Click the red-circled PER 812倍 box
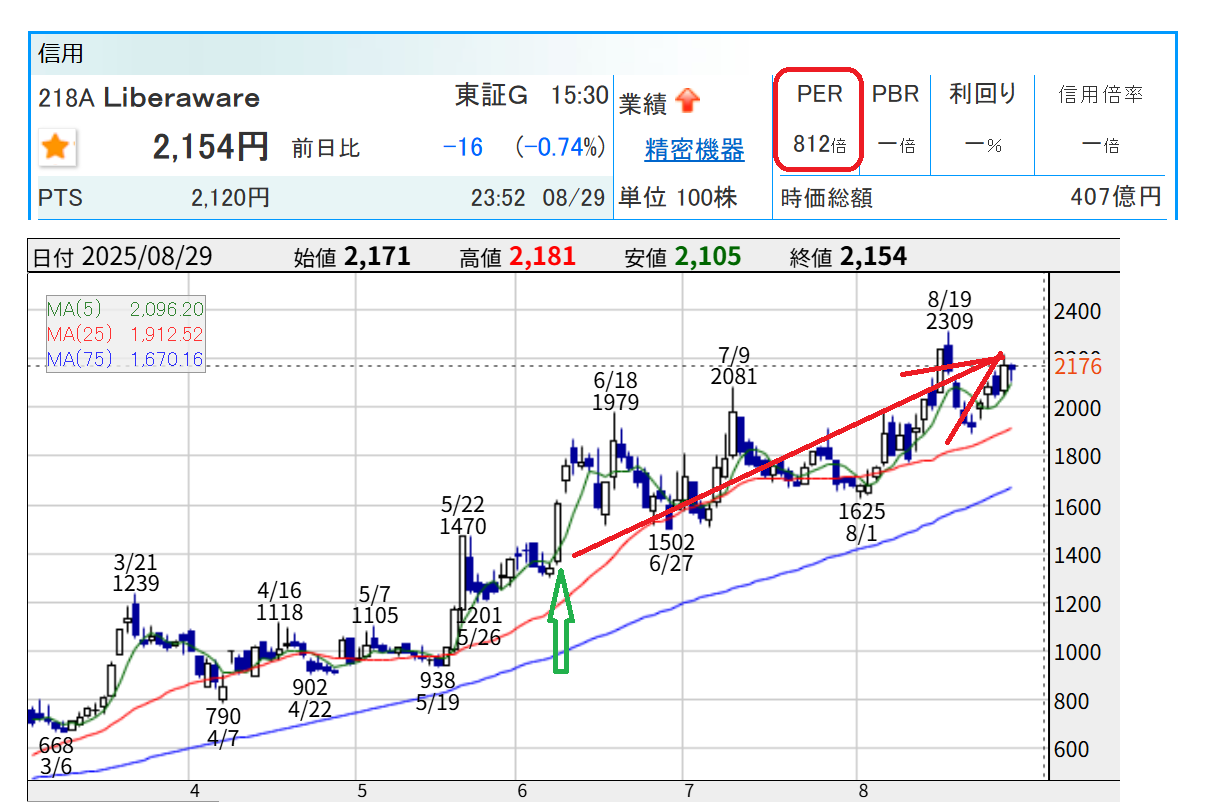1206x802 pixels. click(x=819, y=119)
